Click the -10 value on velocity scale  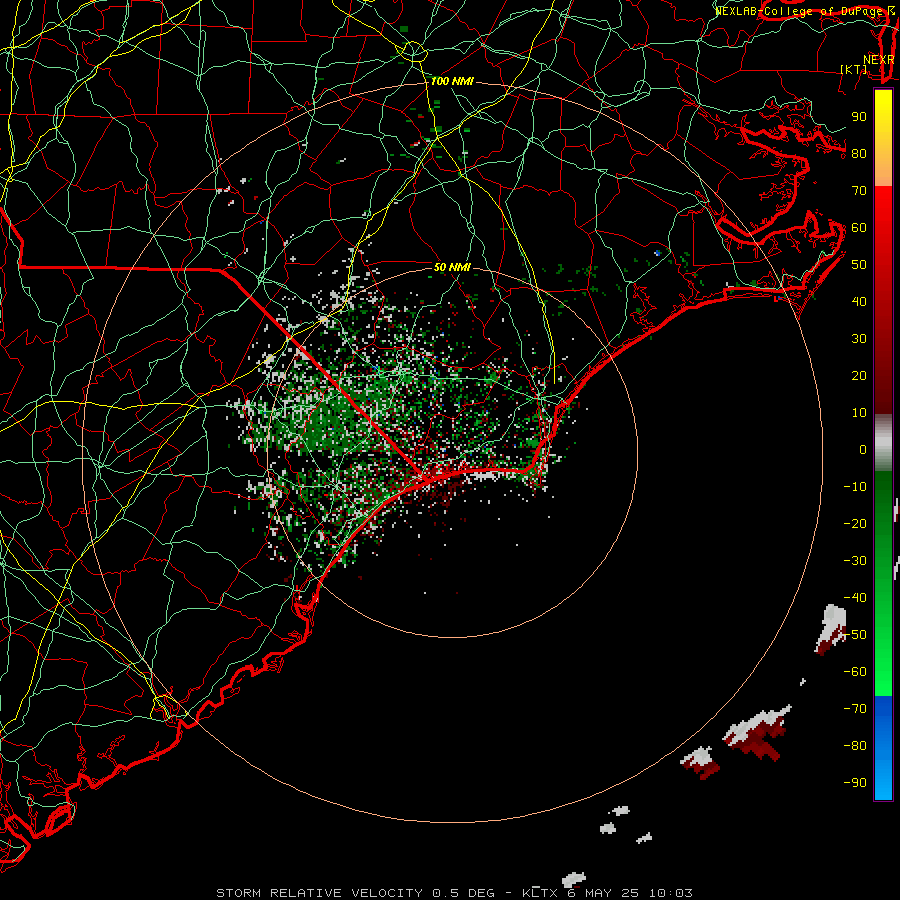pyautogui.click(x=855, y=487)
